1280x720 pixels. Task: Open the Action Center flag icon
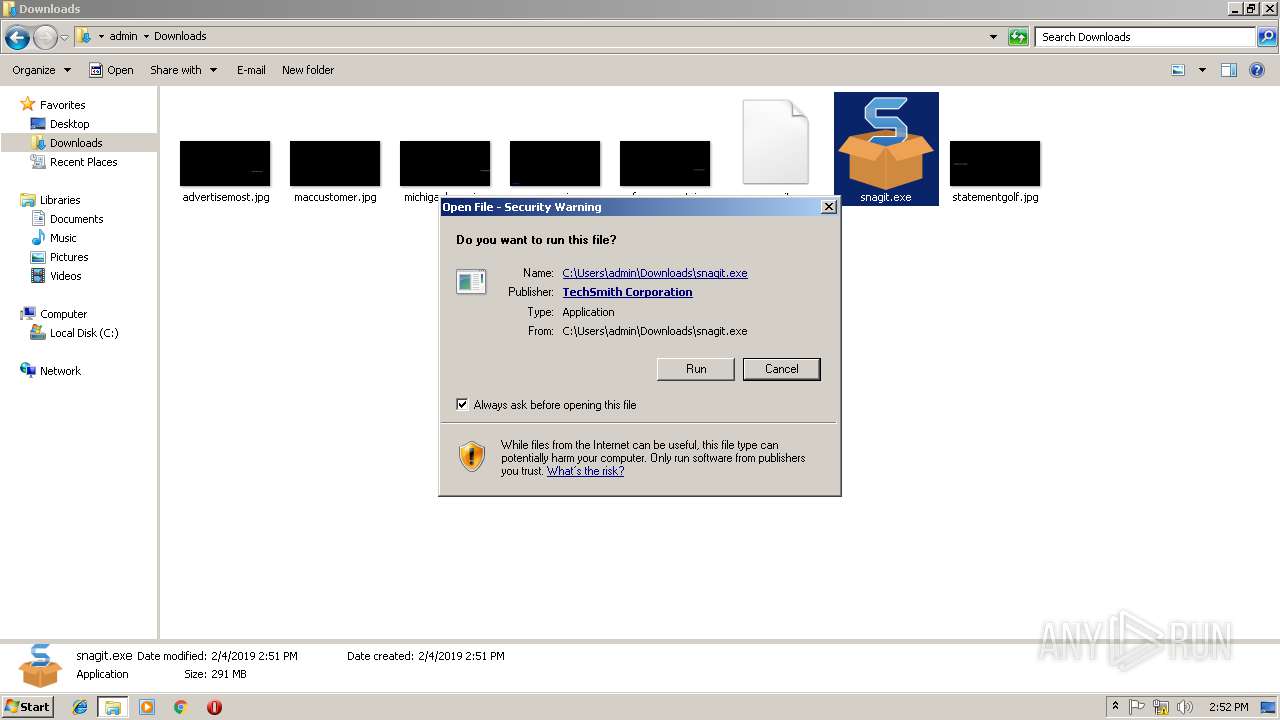(x=1137, y=707)
